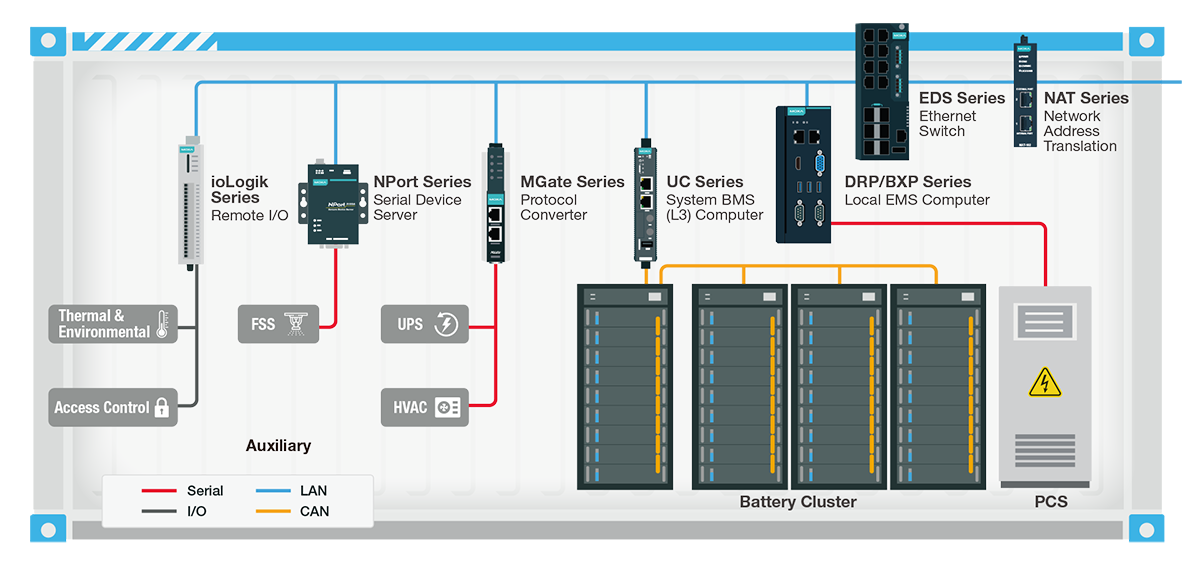This screenshot has width=1200, height=565.
Task: Click the Thermal & Environmental box
Action: point(113,324)
